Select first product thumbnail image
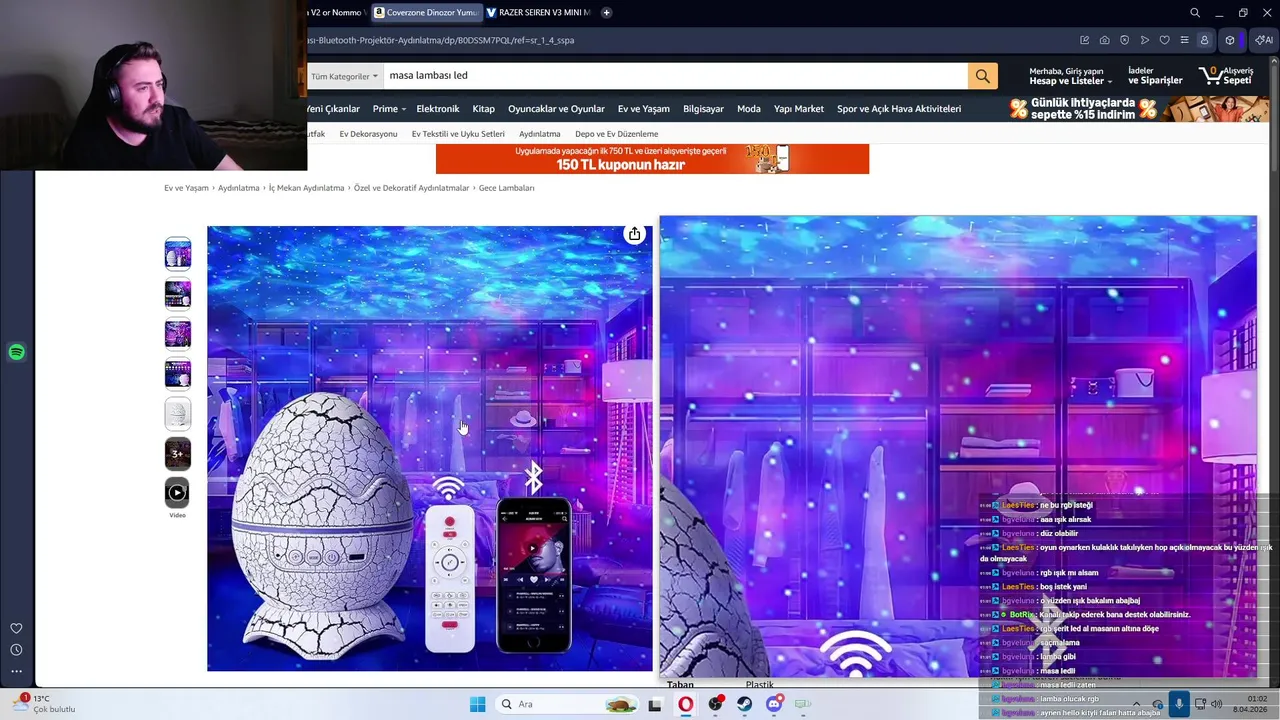This screenshot has height=720, width=1280. tap(177, 254)
